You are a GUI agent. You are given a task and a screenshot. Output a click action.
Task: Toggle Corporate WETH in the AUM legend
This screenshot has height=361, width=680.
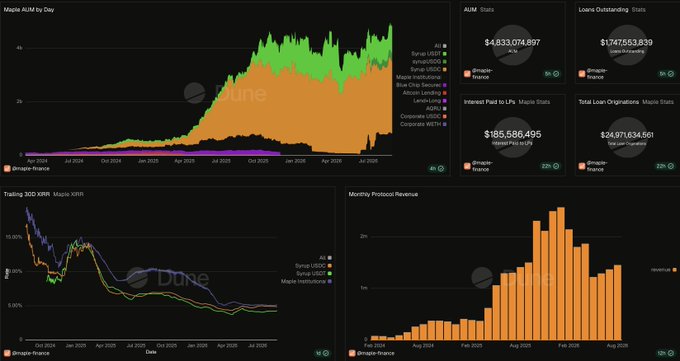[x=423, y=124]
